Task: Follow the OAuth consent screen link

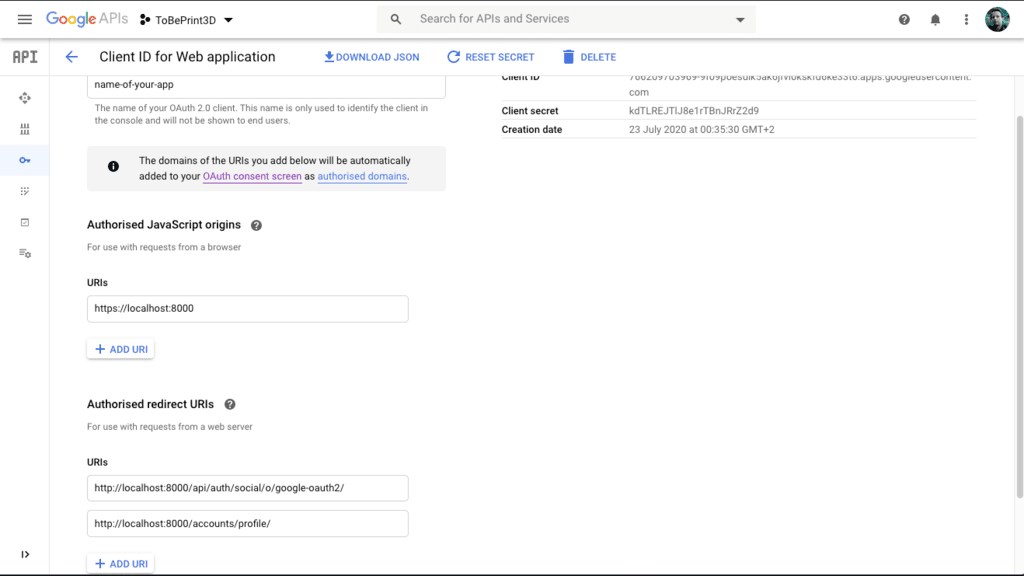Action: (252, 176)
